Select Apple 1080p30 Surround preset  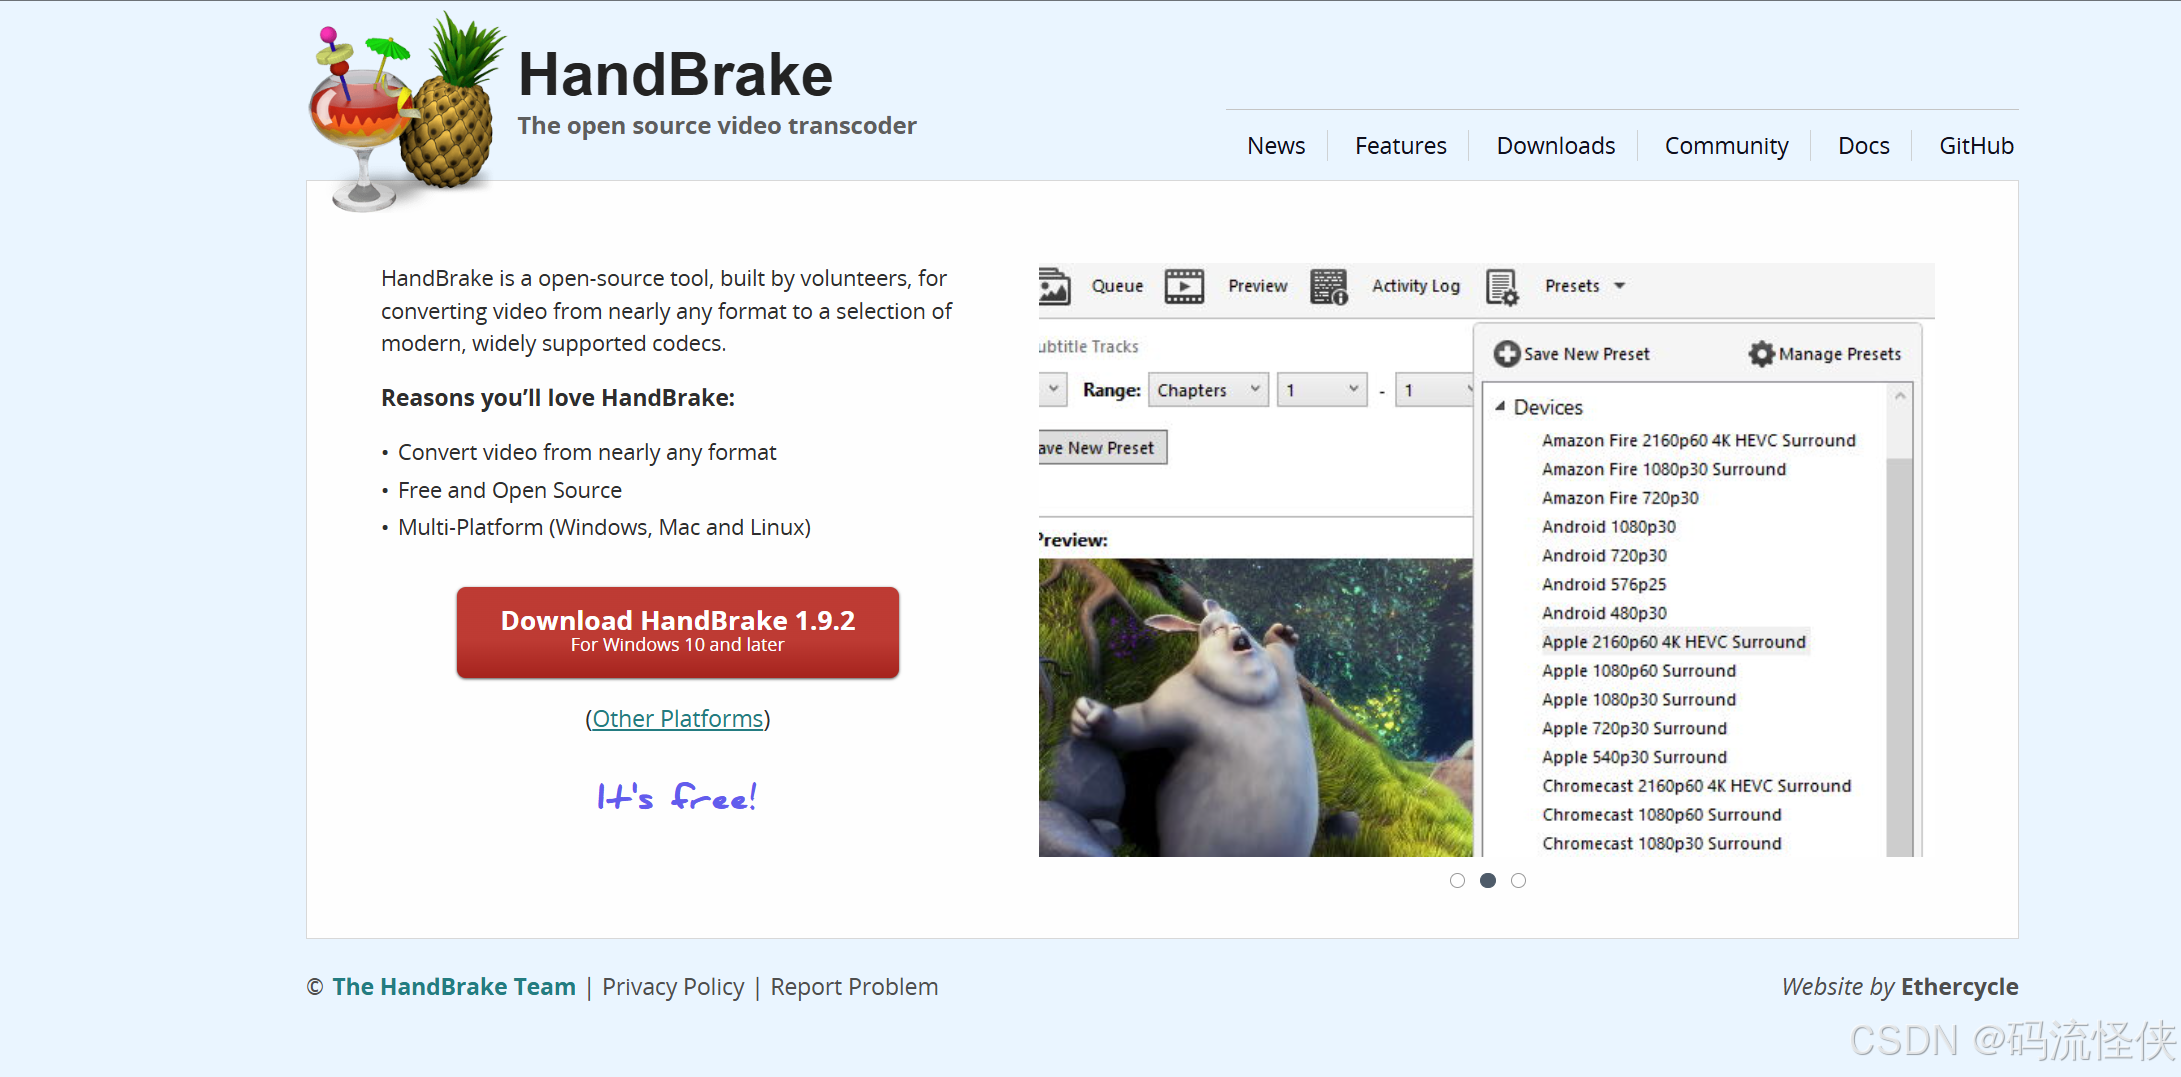(1638, 700)
